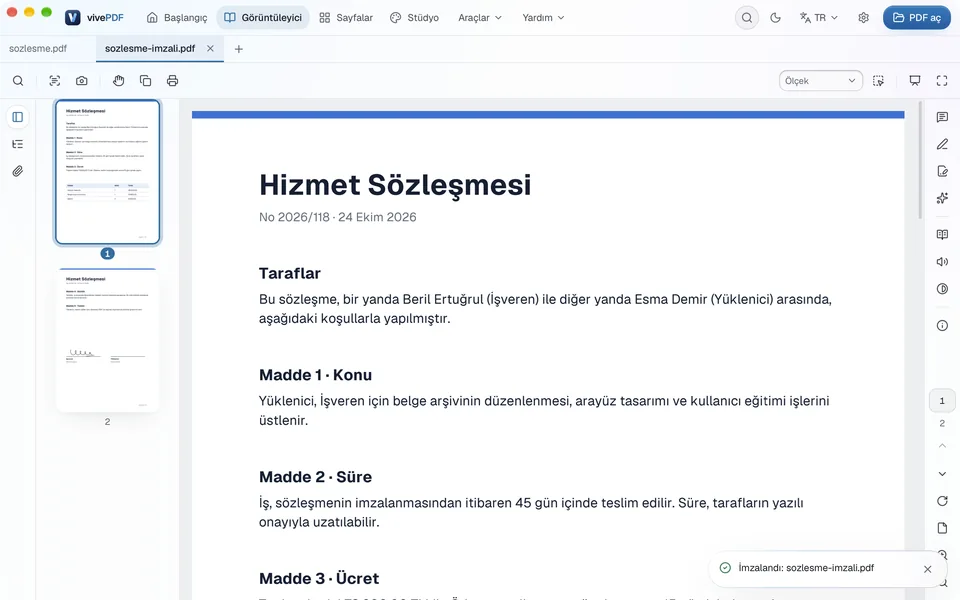Go to Başlangıç home tab

[177, 18]
